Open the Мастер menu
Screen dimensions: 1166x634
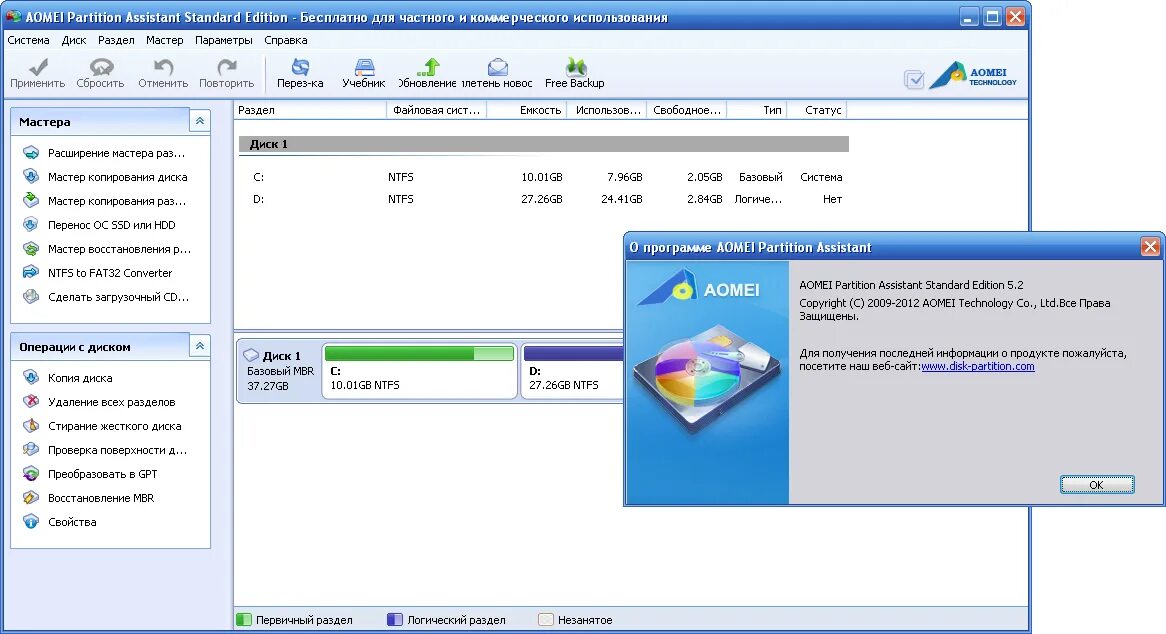(x=164, y=40)
